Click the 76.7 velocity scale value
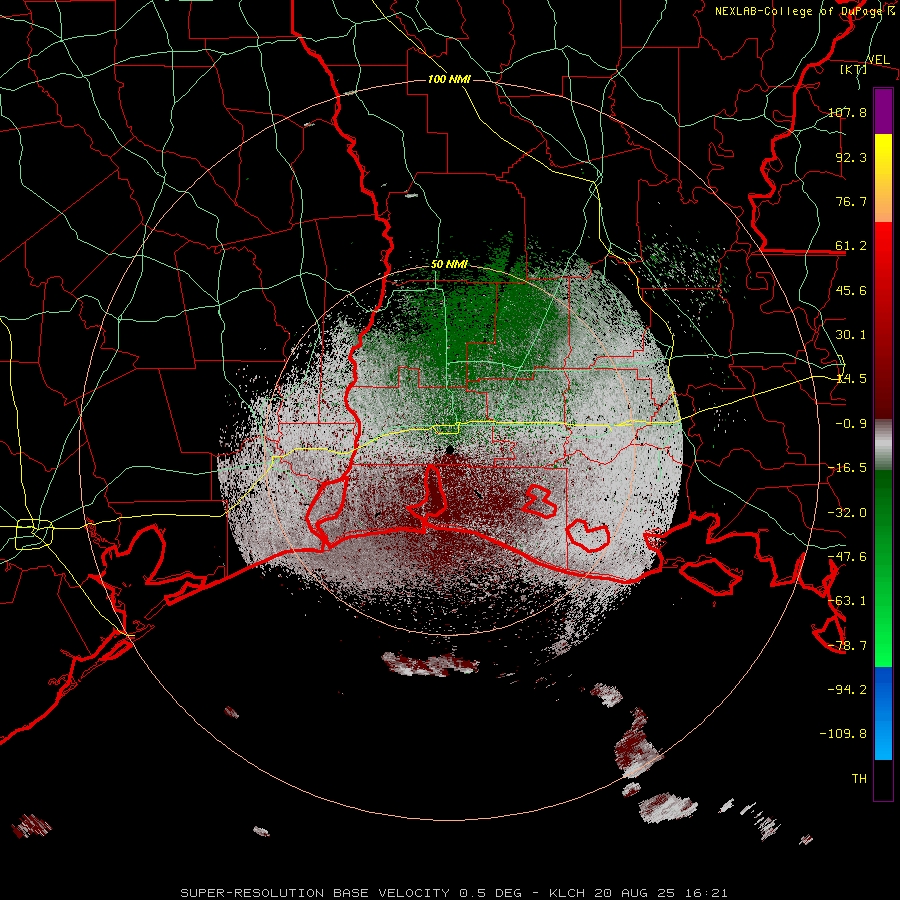Image resolution: width=900 pixels, height=900 pixels. pyautogui.click(x=851, y=201)
